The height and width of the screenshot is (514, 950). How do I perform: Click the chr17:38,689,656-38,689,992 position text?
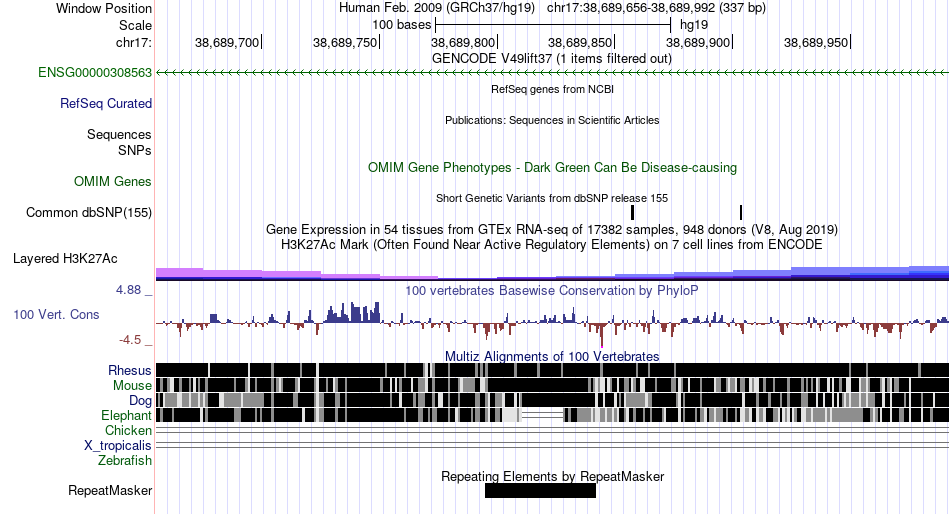[657, 8]
